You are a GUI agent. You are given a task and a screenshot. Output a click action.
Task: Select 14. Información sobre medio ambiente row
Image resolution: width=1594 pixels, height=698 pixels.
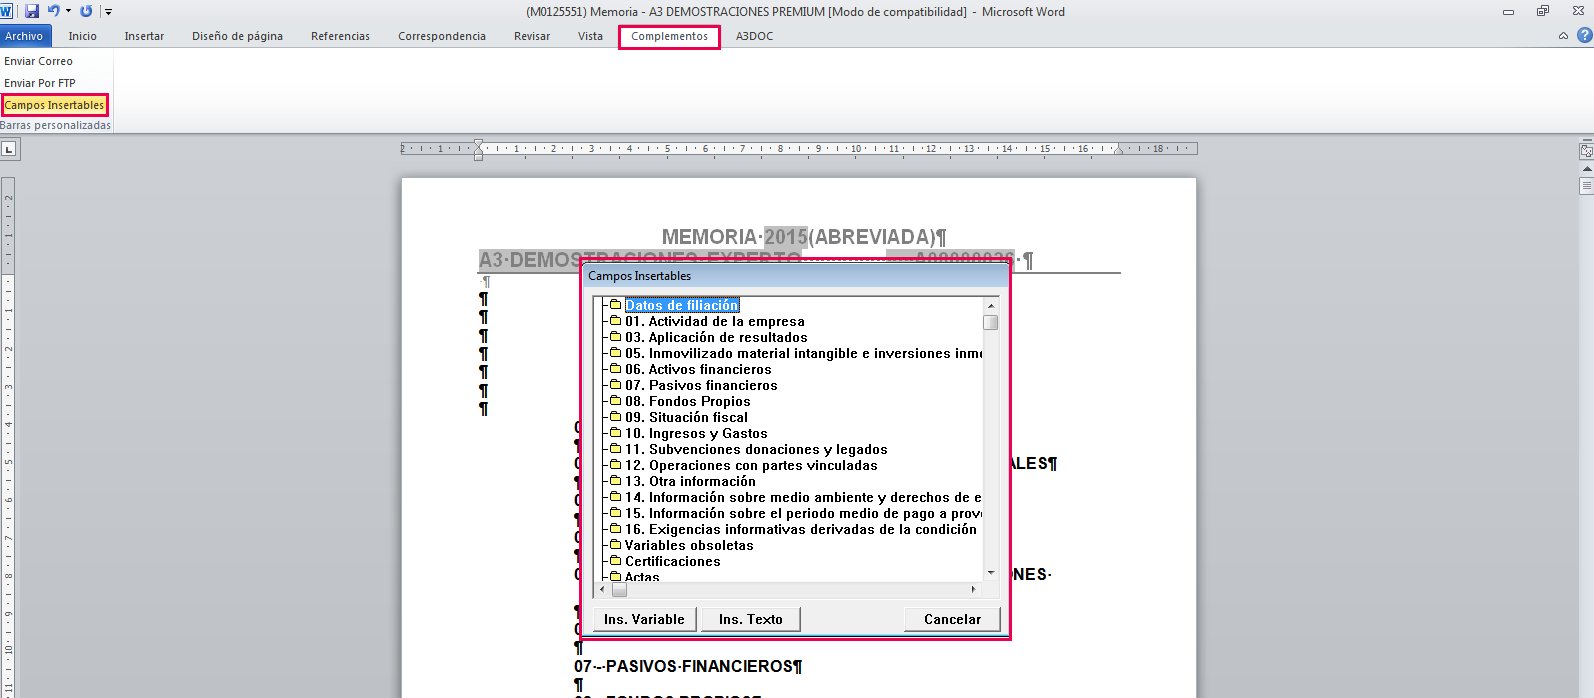[796, 497]
